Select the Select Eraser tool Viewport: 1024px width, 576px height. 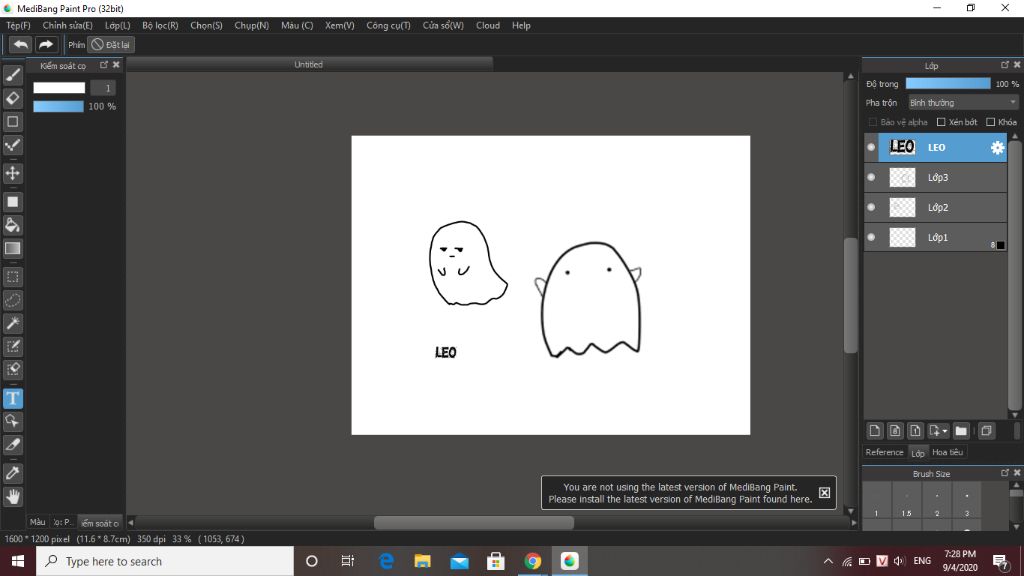tap(12, 370)
